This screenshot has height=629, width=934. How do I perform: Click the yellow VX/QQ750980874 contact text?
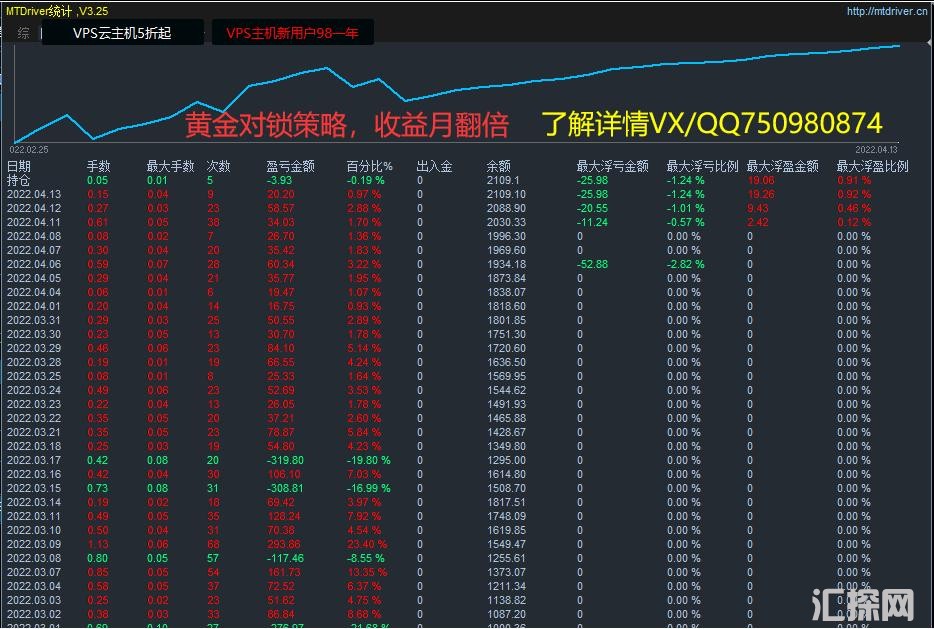(711, 123)
